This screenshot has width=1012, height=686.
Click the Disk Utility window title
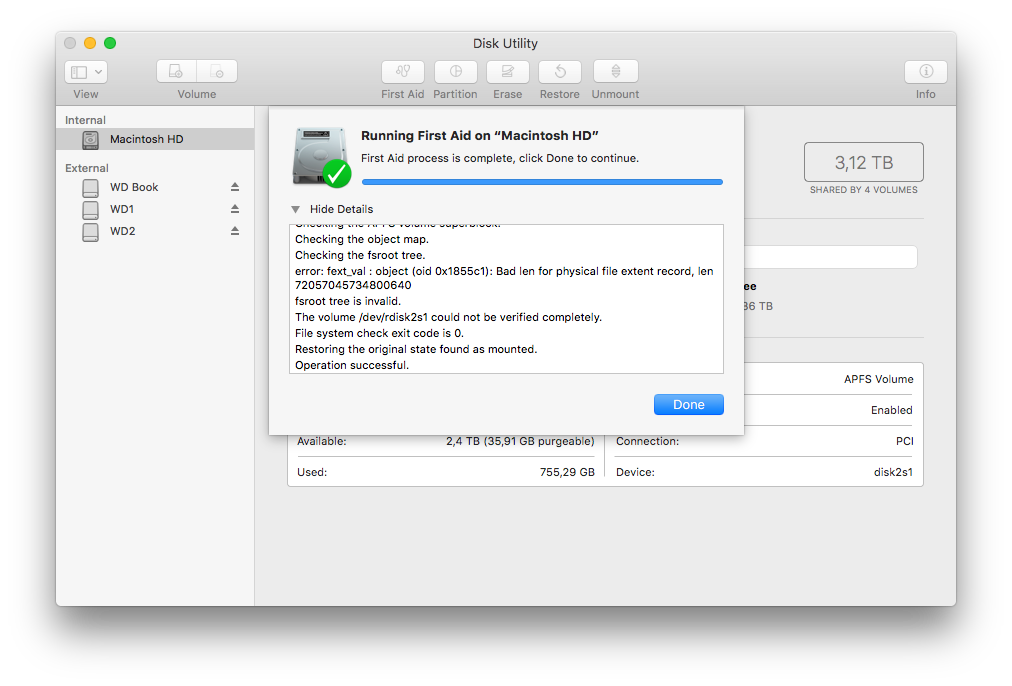click(x=505, y=43)
